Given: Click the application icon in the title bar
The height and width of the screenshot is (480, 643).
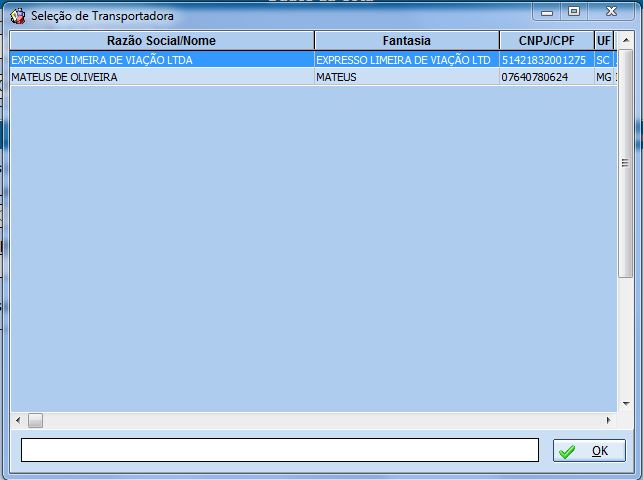Looking at the screenshot, I should [17, 16].
